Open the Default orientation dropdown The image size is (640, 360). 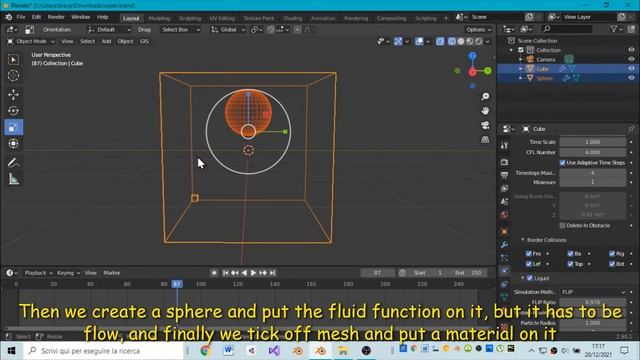pyautogui.click(x=109, y=29)
